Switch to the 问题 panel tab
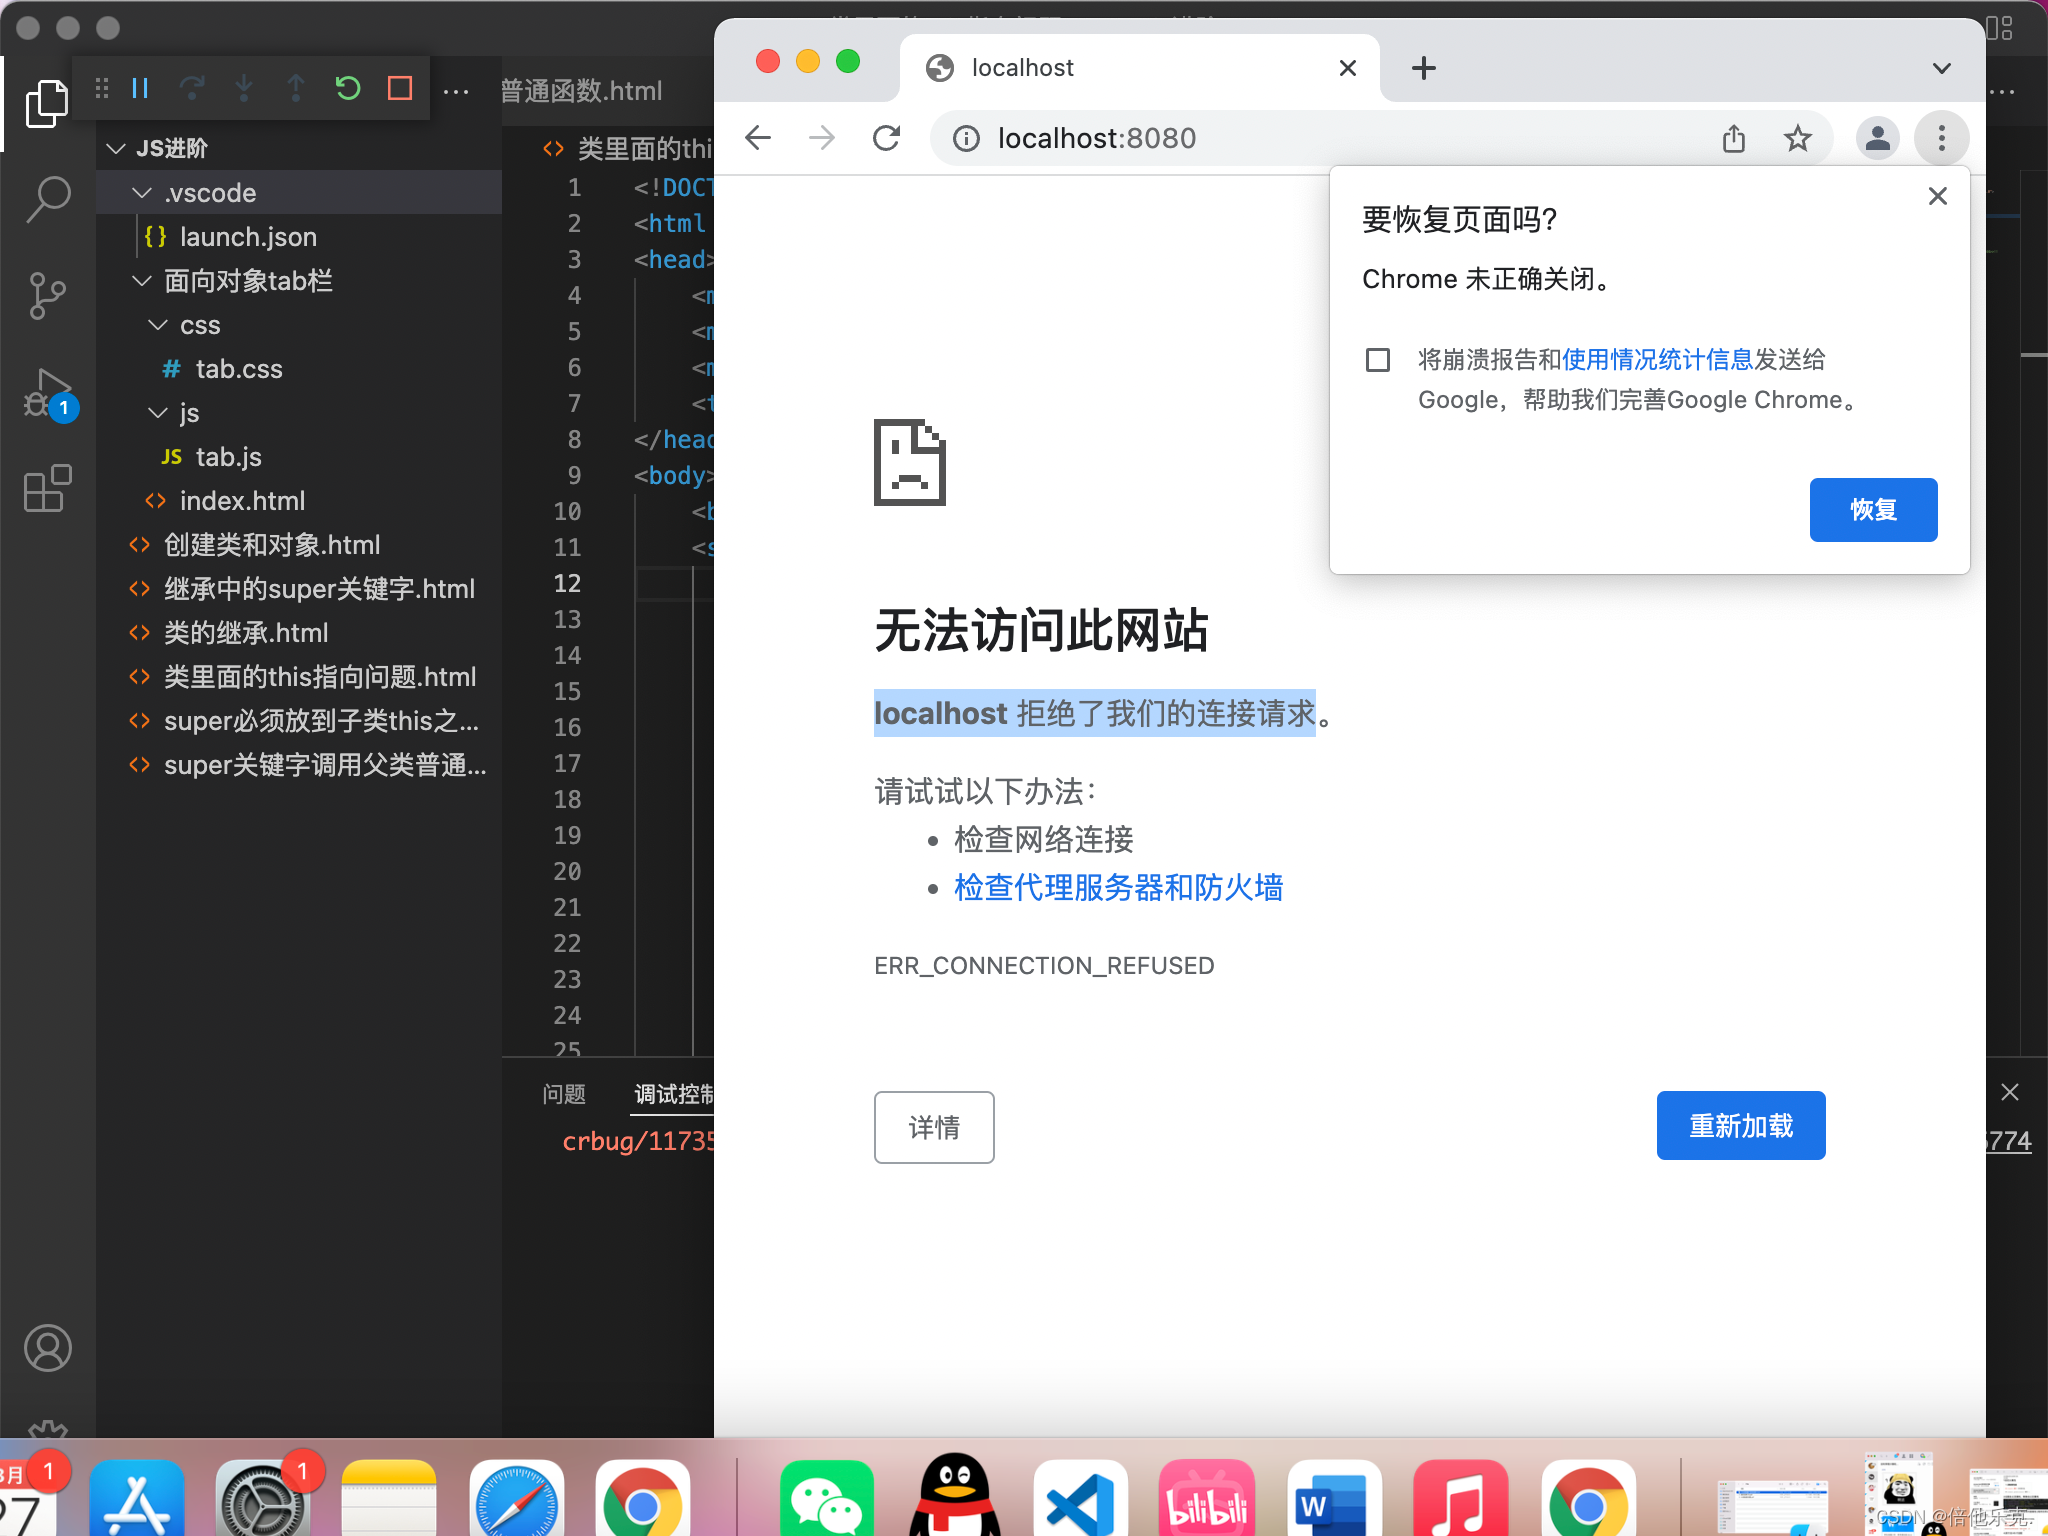The height and width of the screenshot is (1536, 2048). 564,1094
